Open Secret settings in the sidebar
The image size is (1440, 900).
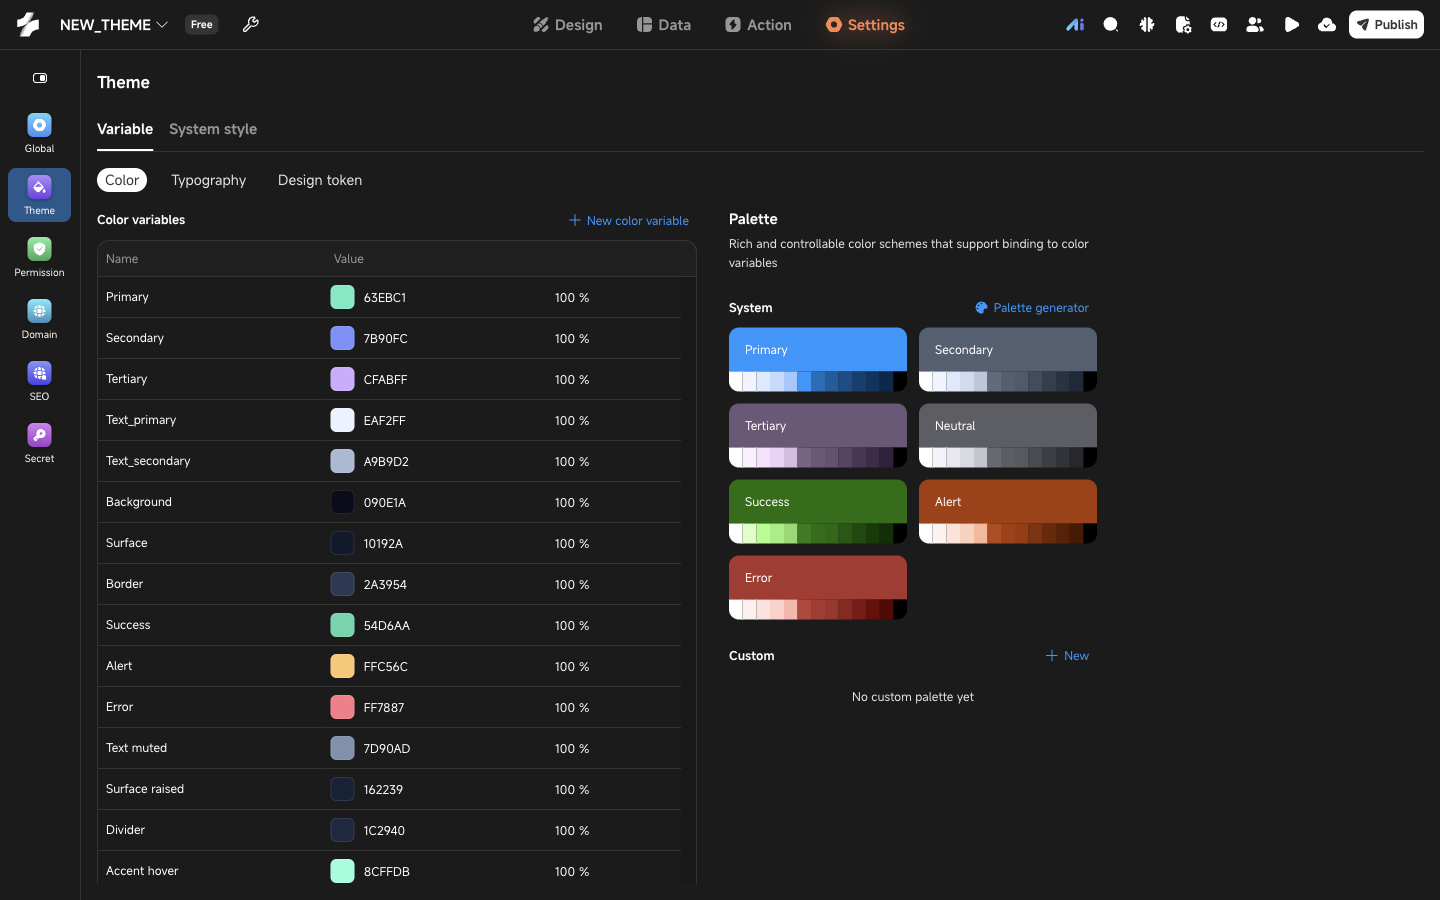point(39,443)
